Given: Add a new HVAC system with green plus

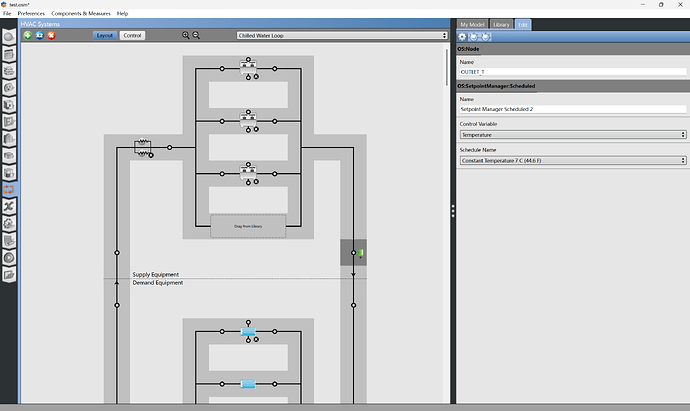Looking at the screenshot, I should point(28,35).
